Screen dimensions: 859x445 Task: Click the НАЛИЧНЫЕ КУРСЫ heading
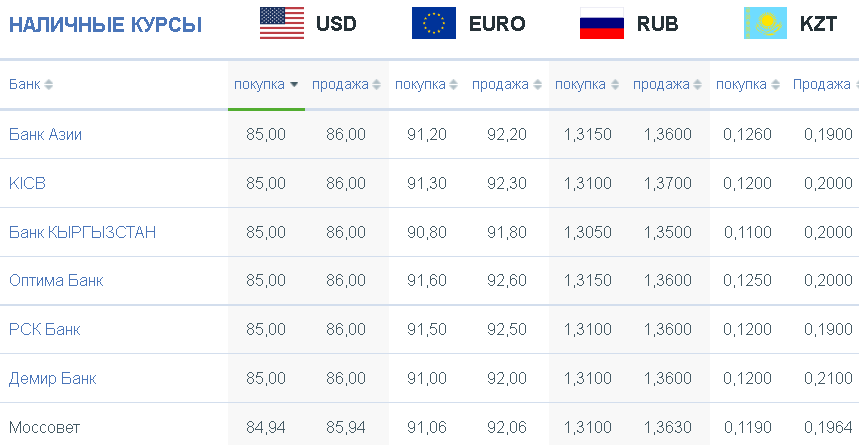click(x=106, y=25)
